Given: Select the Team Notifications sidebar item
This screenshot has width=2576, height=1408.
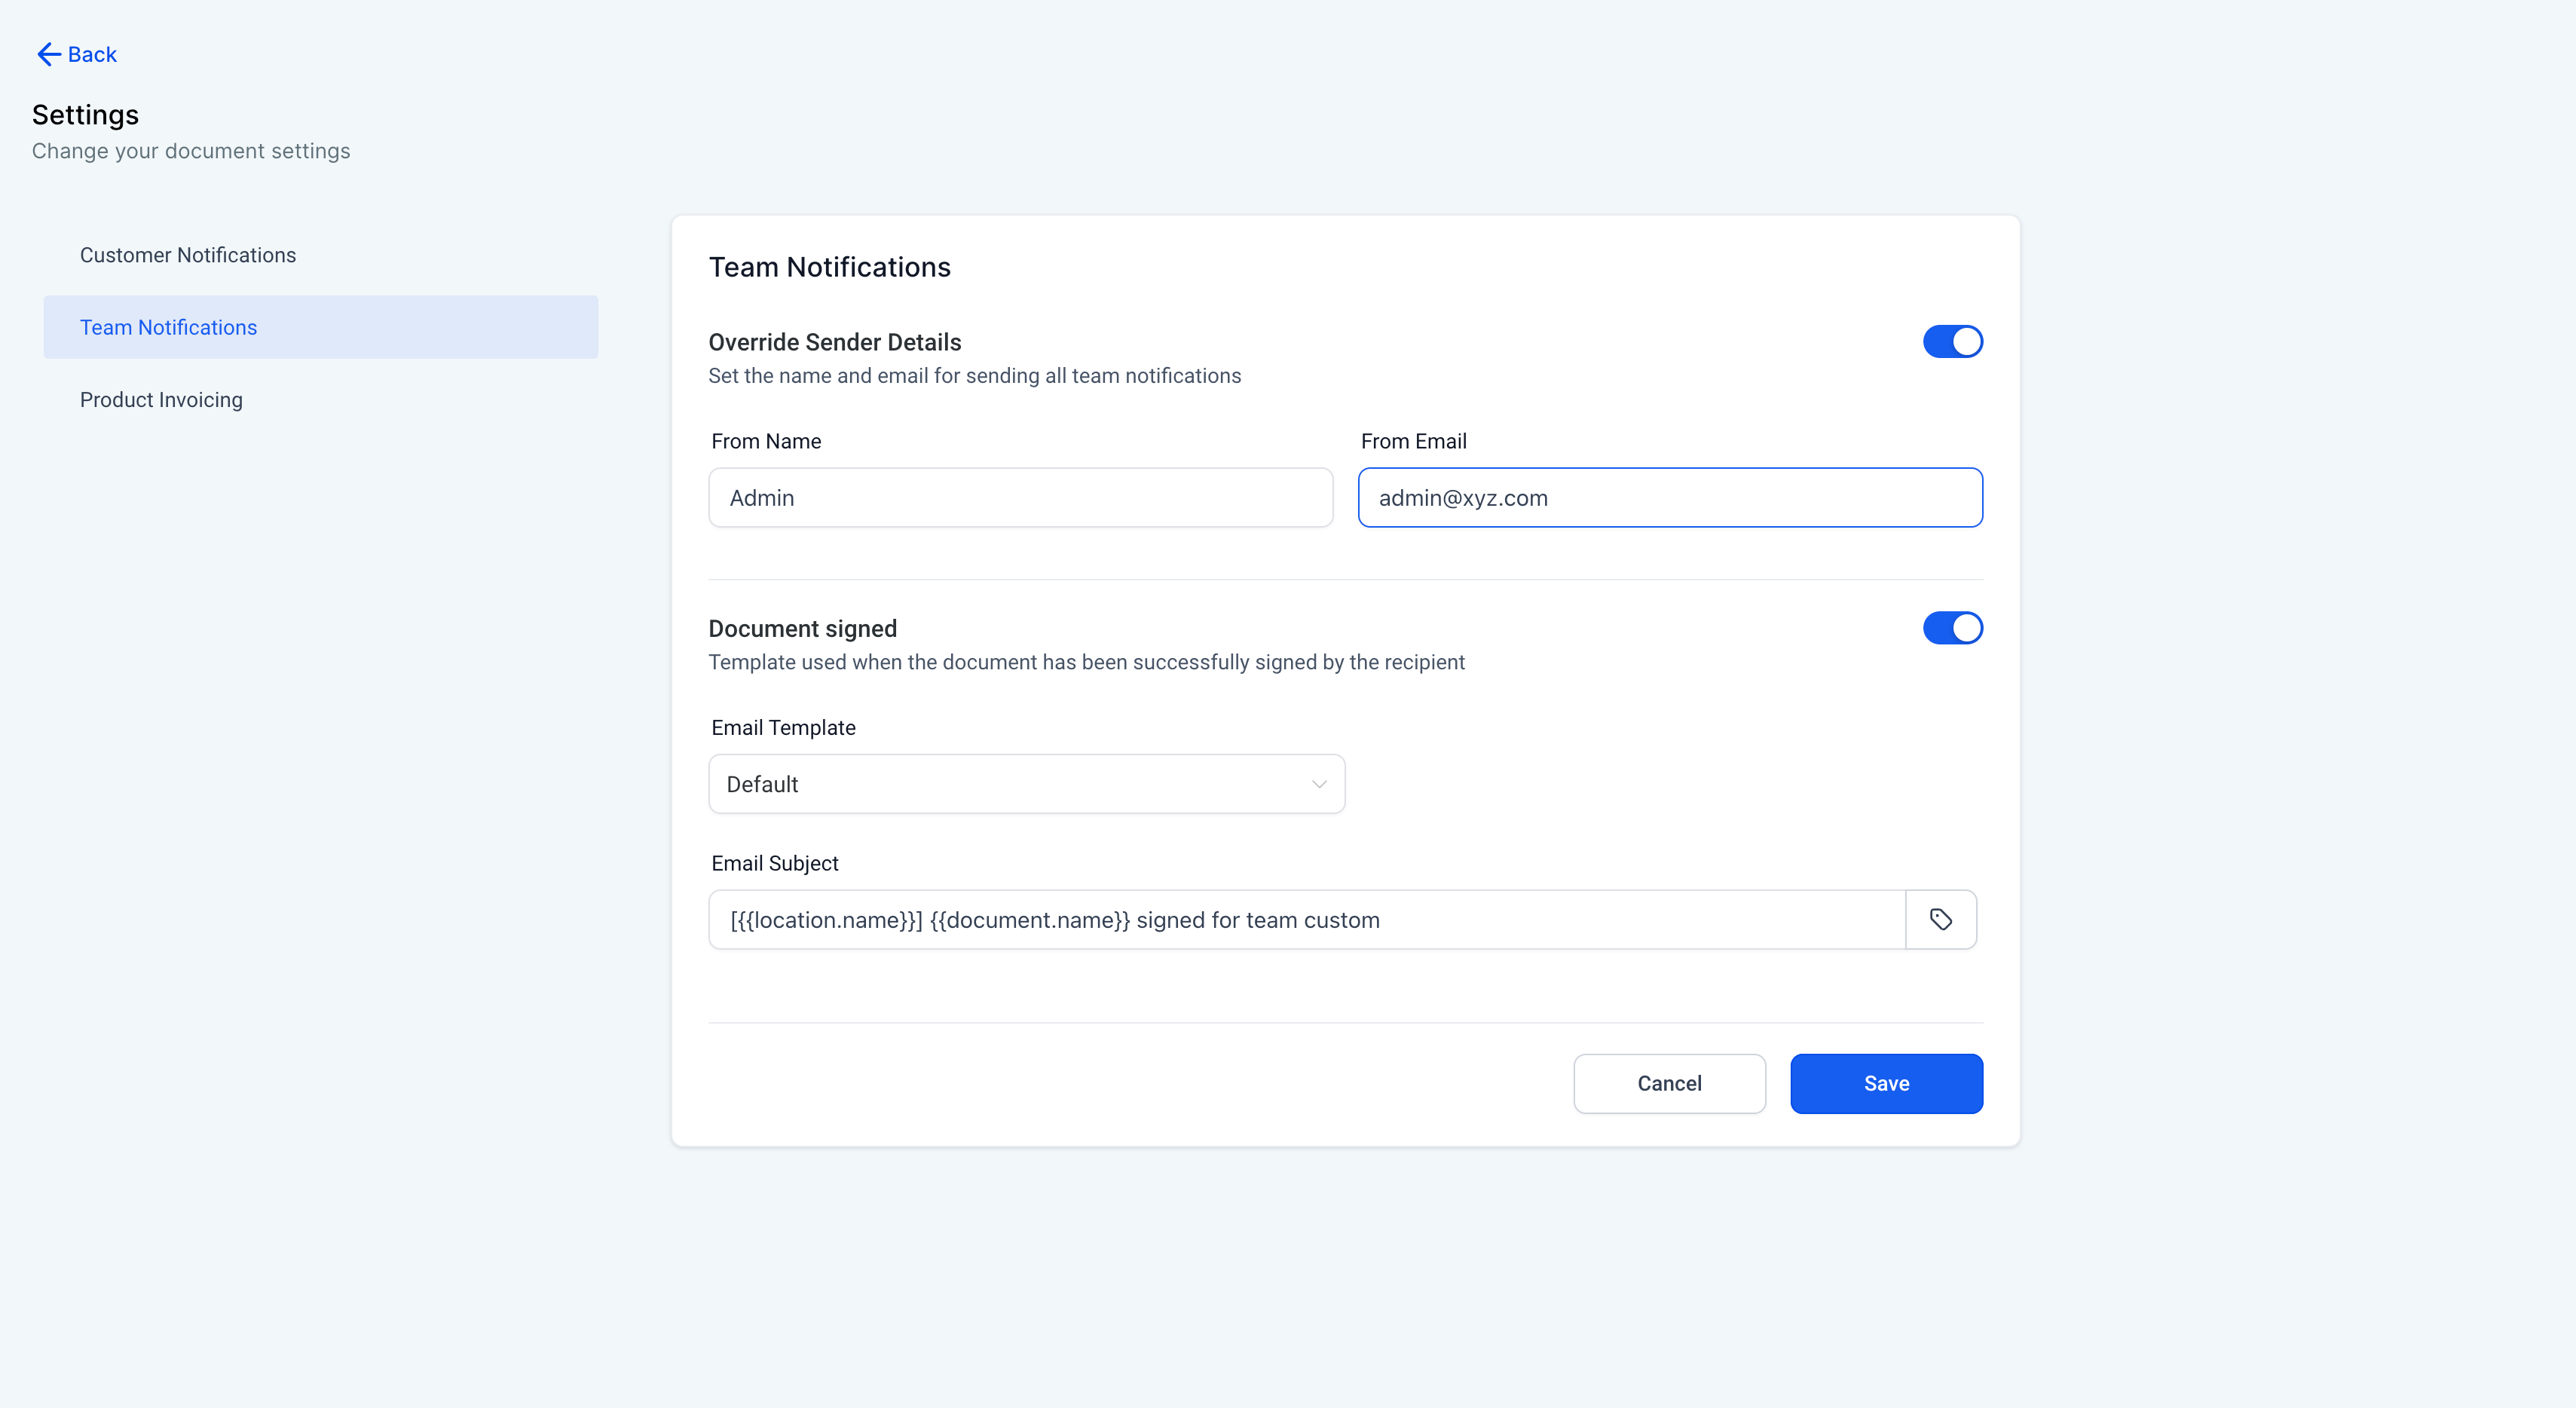Looking at the screenshot, I should [168, 327].
